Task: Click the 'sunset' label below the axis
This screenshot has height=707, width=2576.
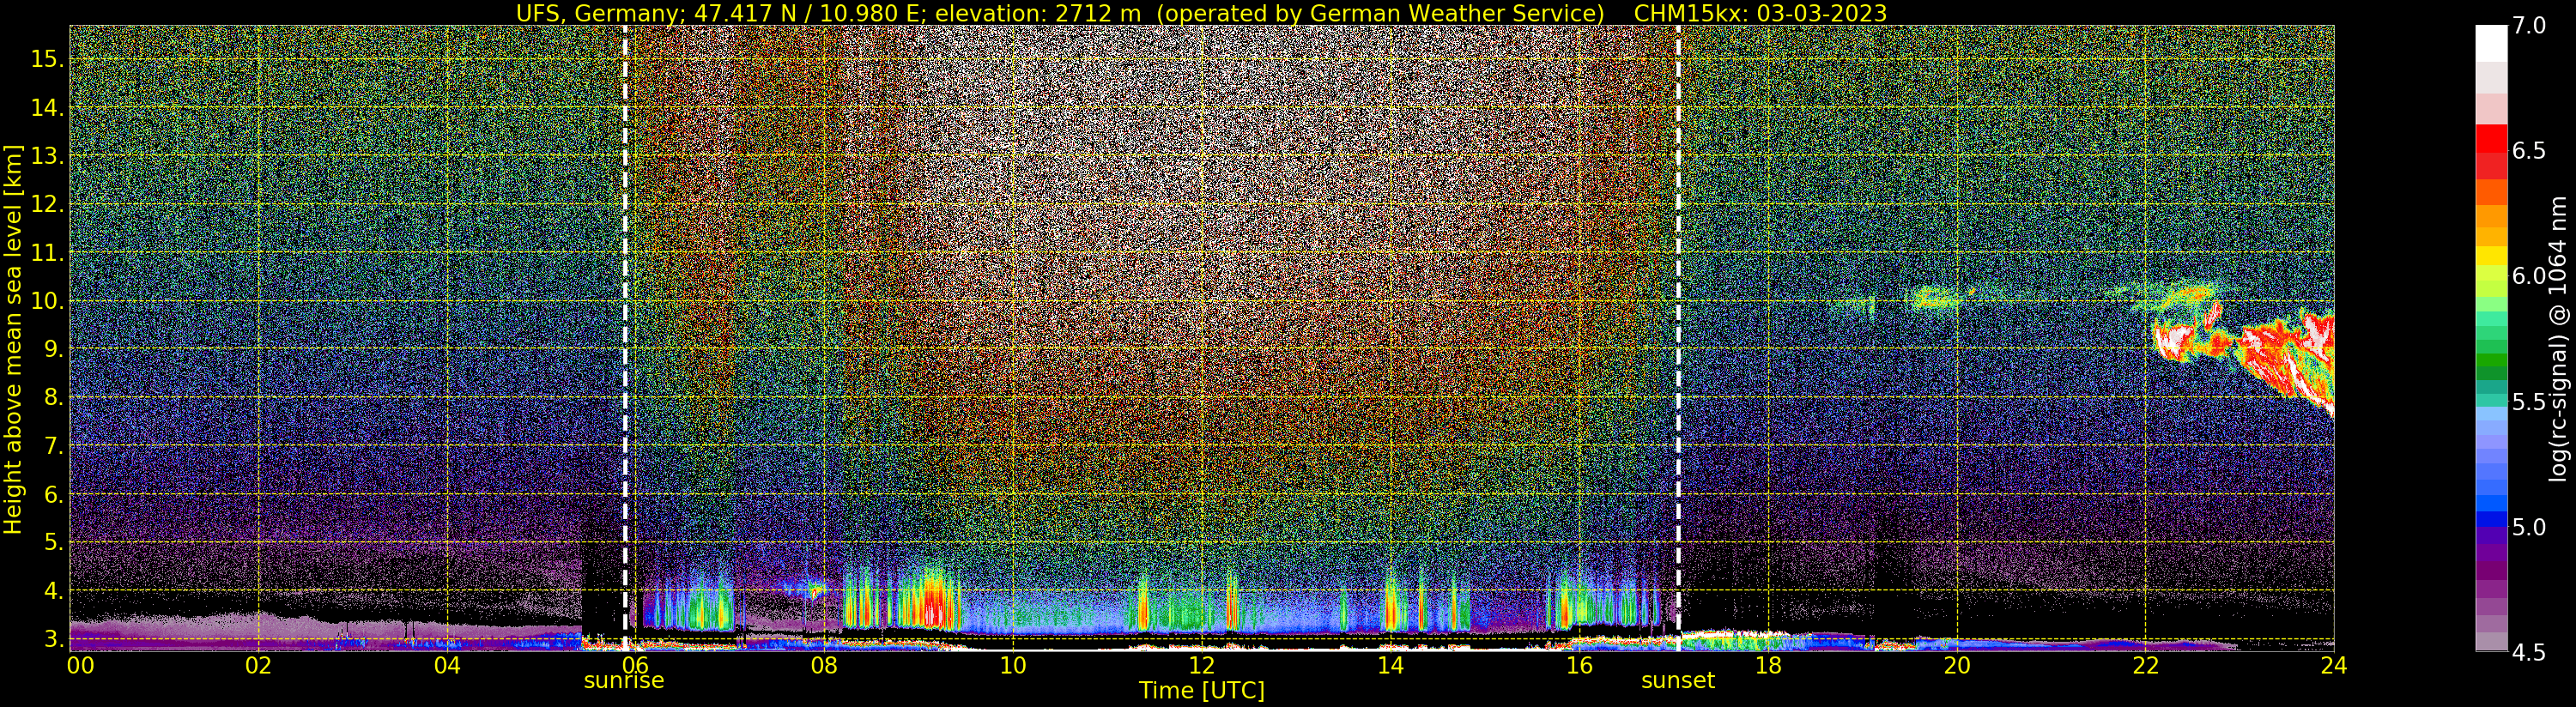Action: [1678, 681]
